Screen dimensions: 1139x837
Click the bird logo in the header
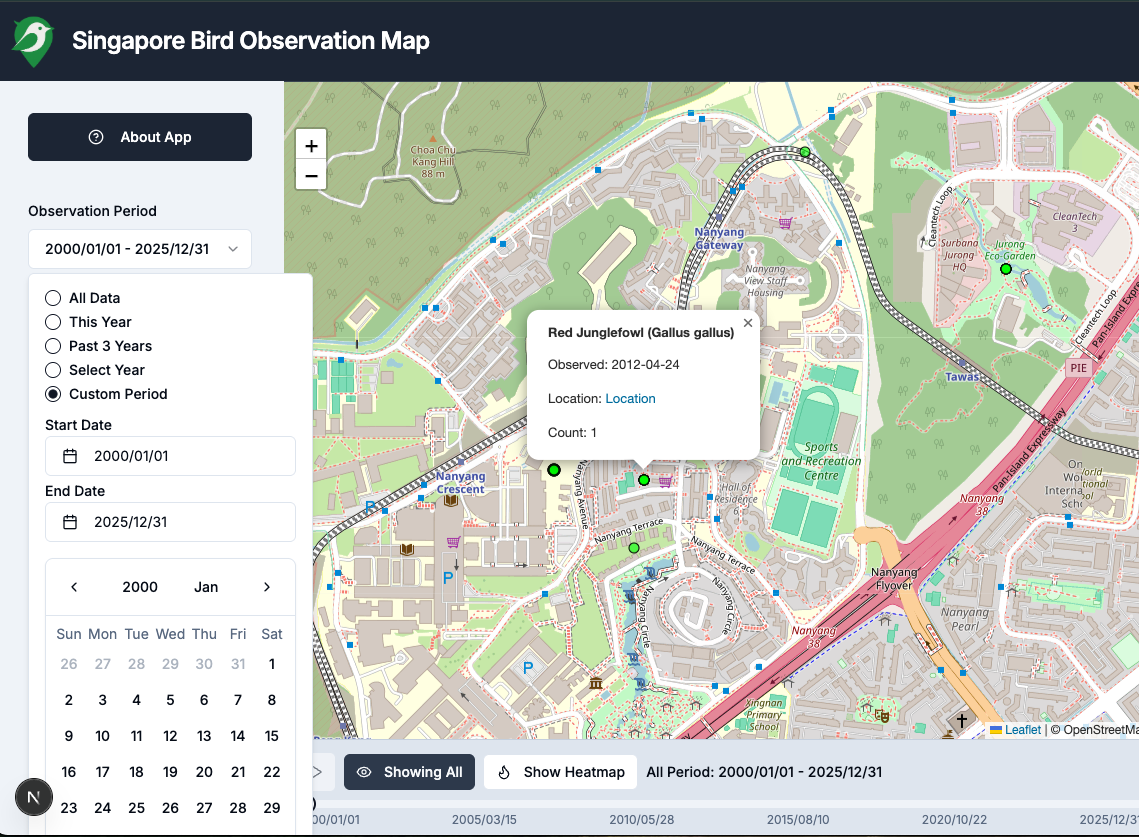tap(33, 40)
